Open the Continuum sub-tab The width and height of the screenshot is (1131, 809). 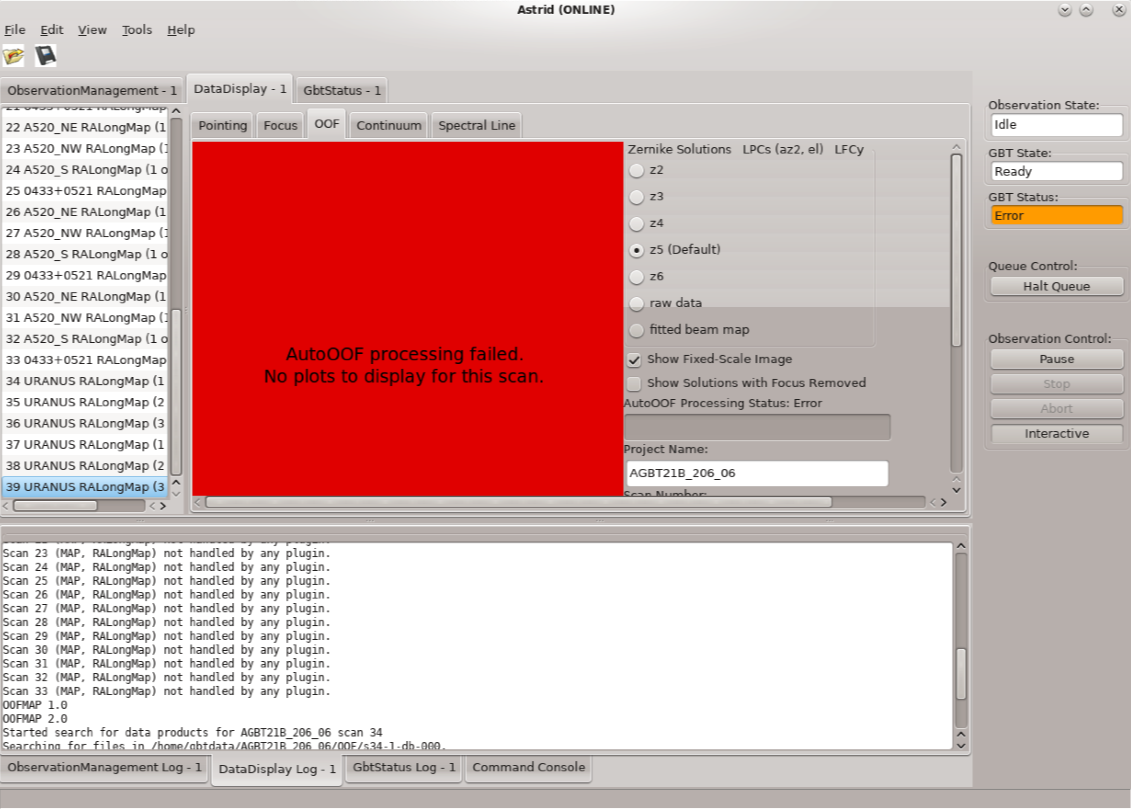388,125
